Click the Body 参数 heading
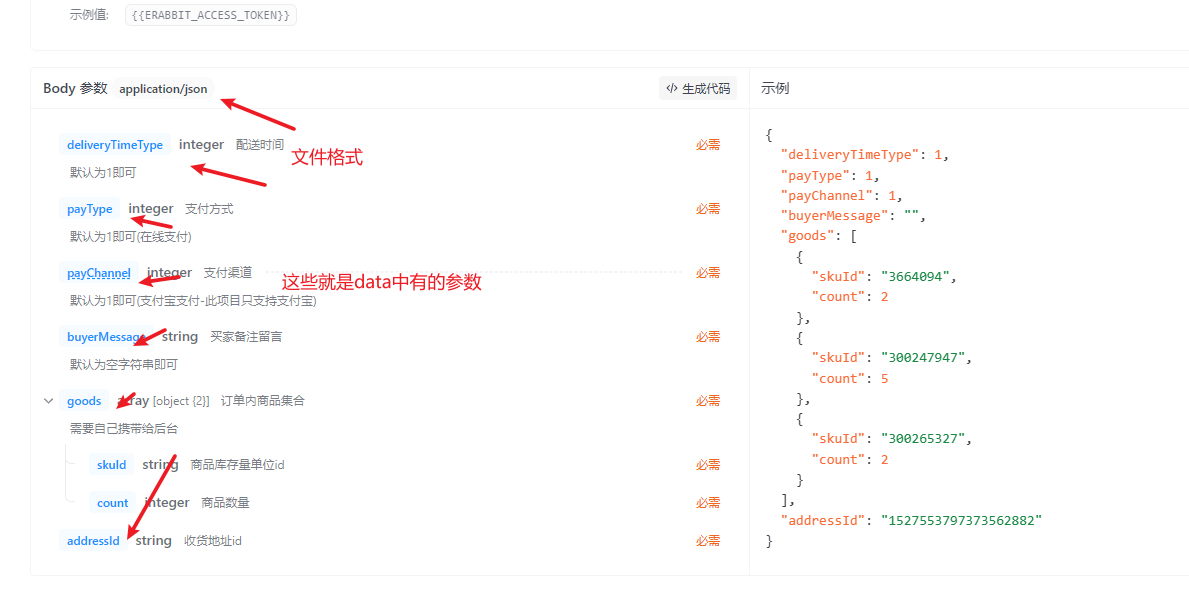 (x=75, y=89)
